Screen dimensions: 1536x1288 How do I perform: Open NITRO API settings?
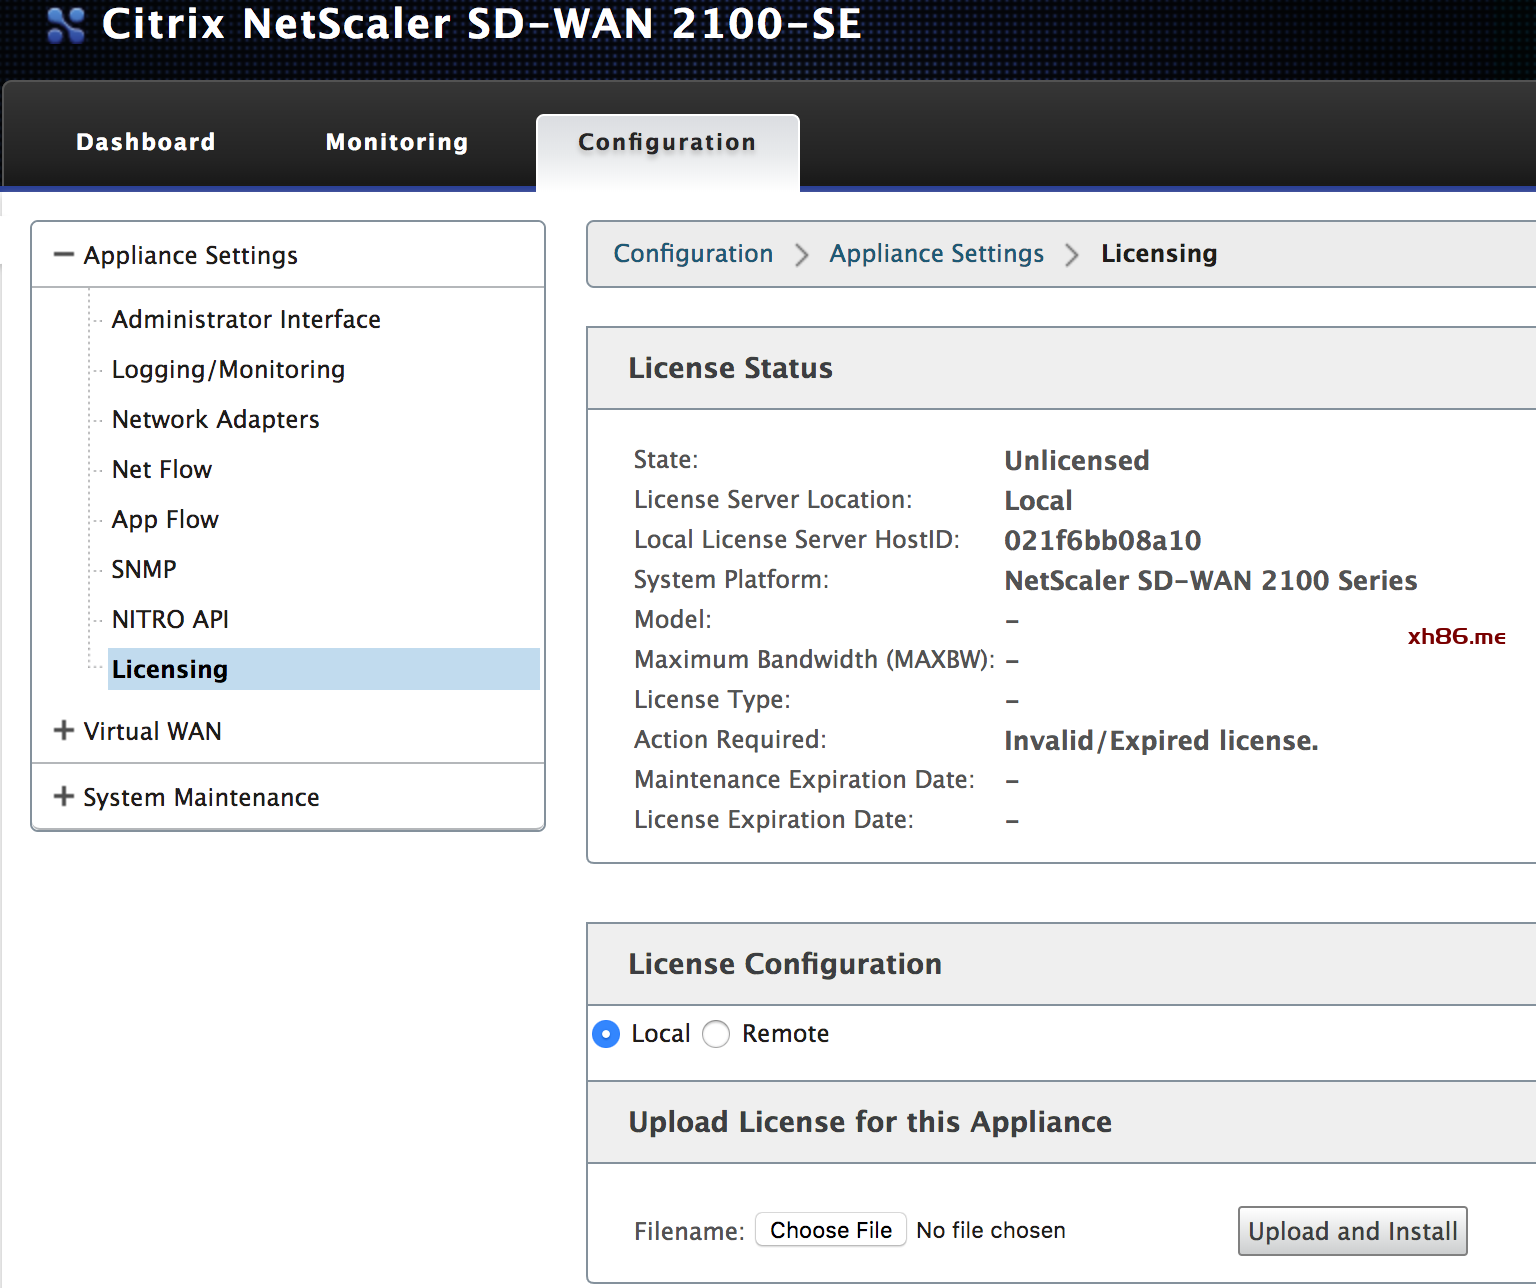point(170,619)
